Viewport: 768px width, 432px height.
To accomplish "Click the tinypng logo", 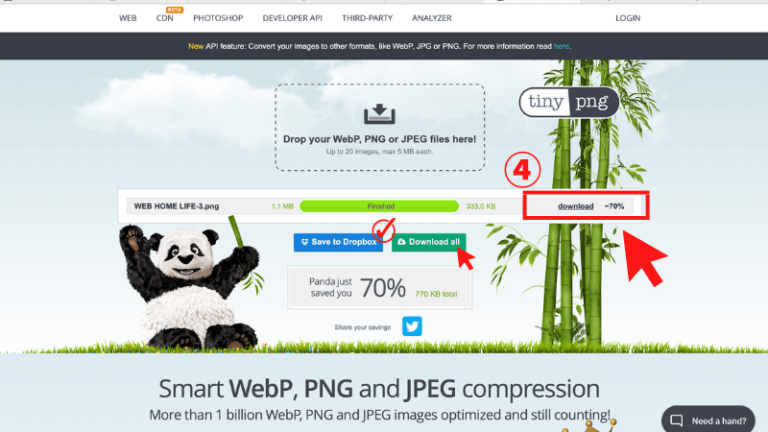I will click(569, 102).
